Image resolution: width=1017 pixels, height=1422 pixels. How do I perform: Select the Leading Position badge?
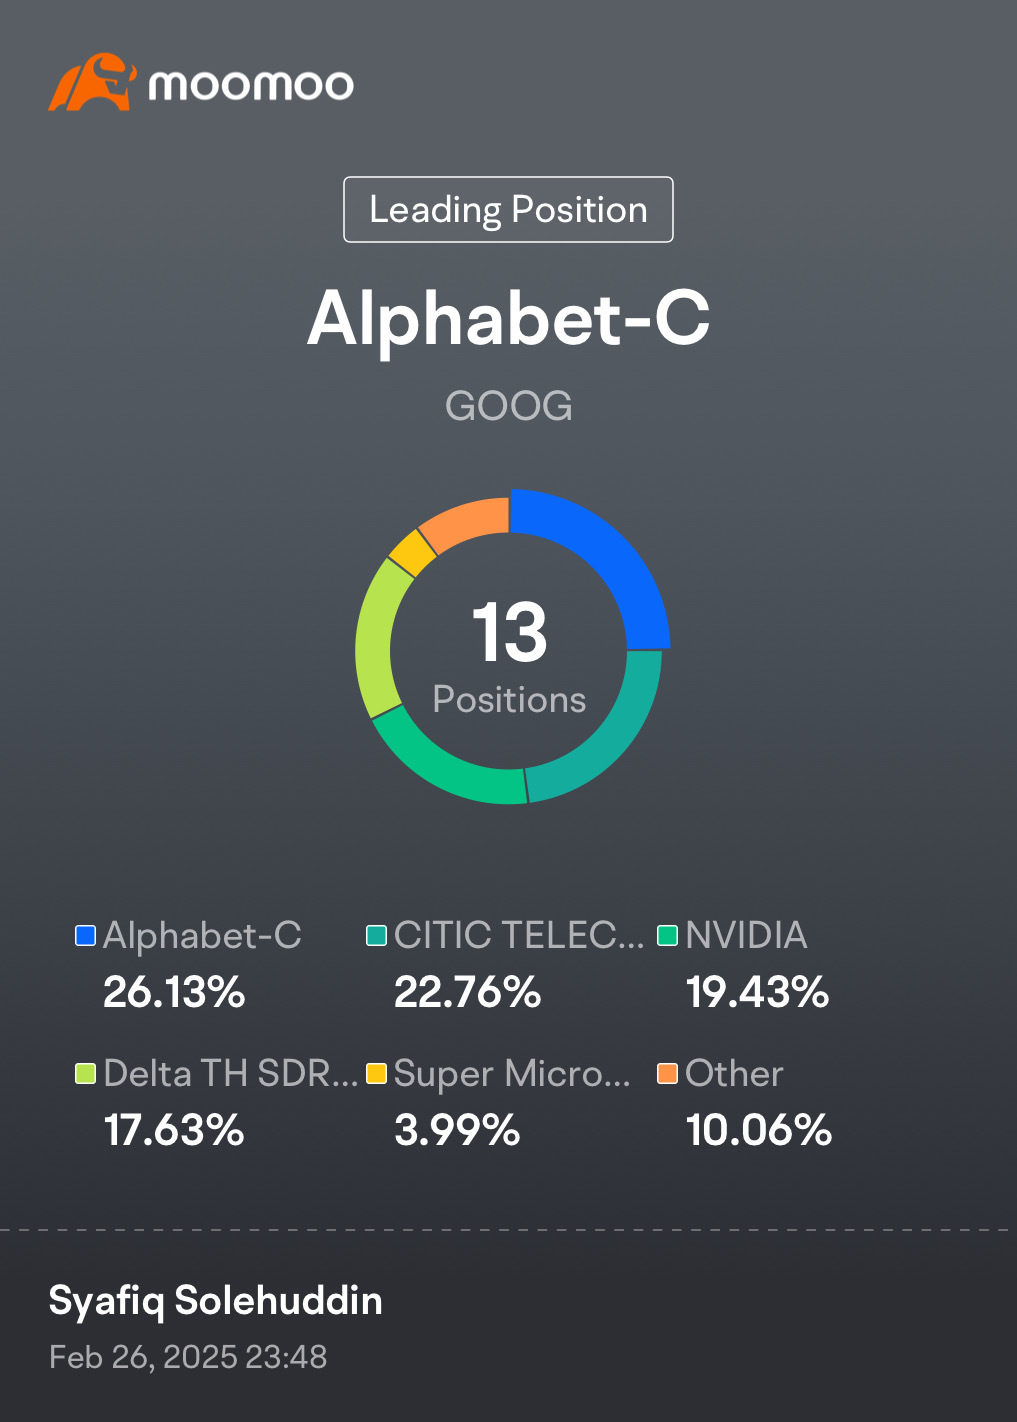pyautogui.click(x=508, y=209)
